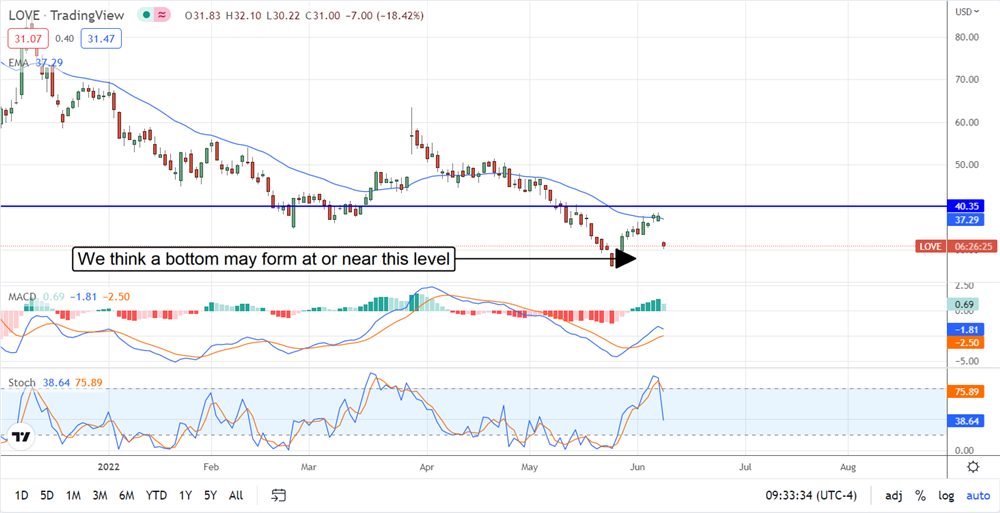Toggle adj adjusted data
This screenshot has width=1000, height=513.
tap(893, 495)
